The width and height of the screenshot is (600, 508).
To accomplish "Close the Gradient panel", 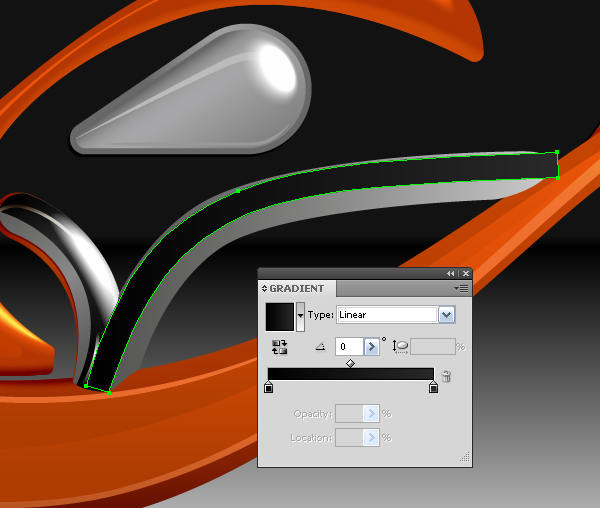I will 466,274.
